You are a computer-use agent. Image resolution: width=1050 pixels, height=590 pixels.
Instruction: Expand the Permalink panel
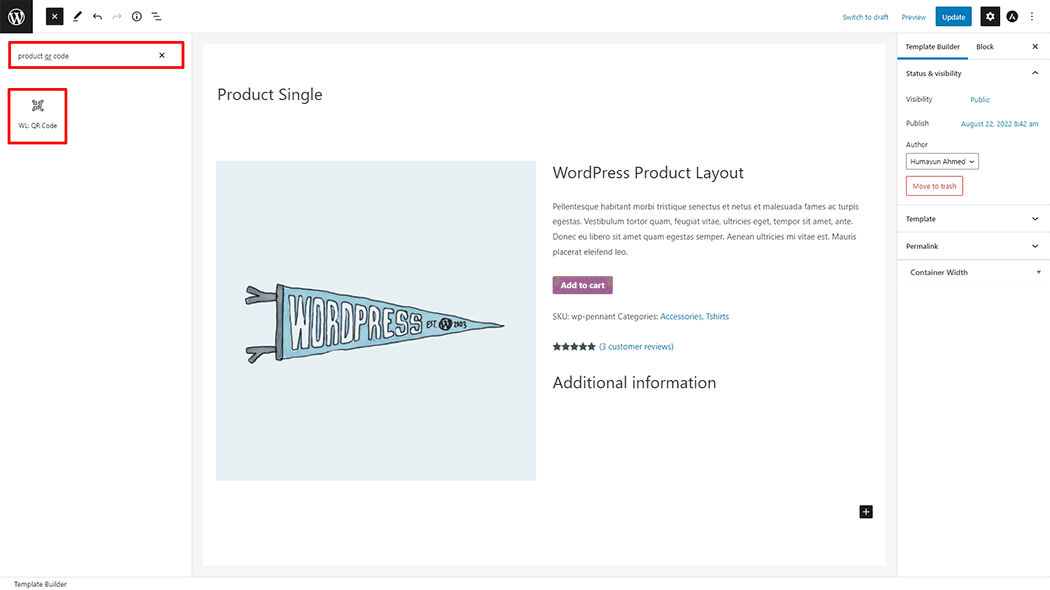click(972, 246)
